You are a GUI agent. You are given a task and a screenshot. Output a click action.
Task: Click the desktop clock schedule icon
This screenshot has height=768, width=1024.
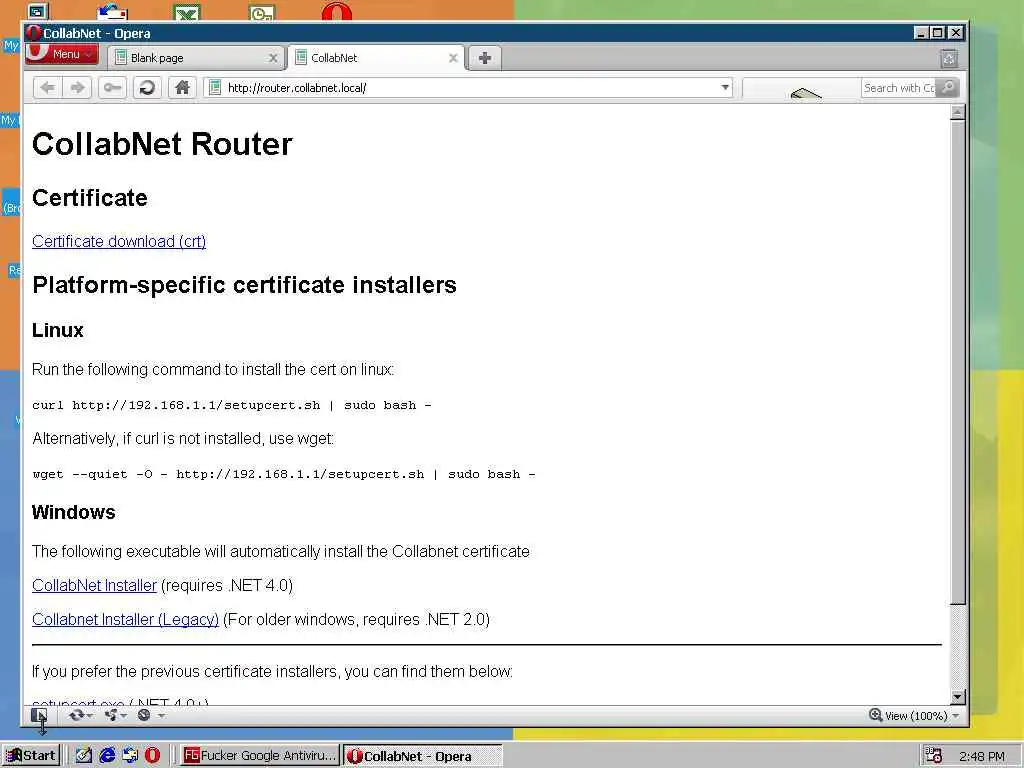[262, 12]
